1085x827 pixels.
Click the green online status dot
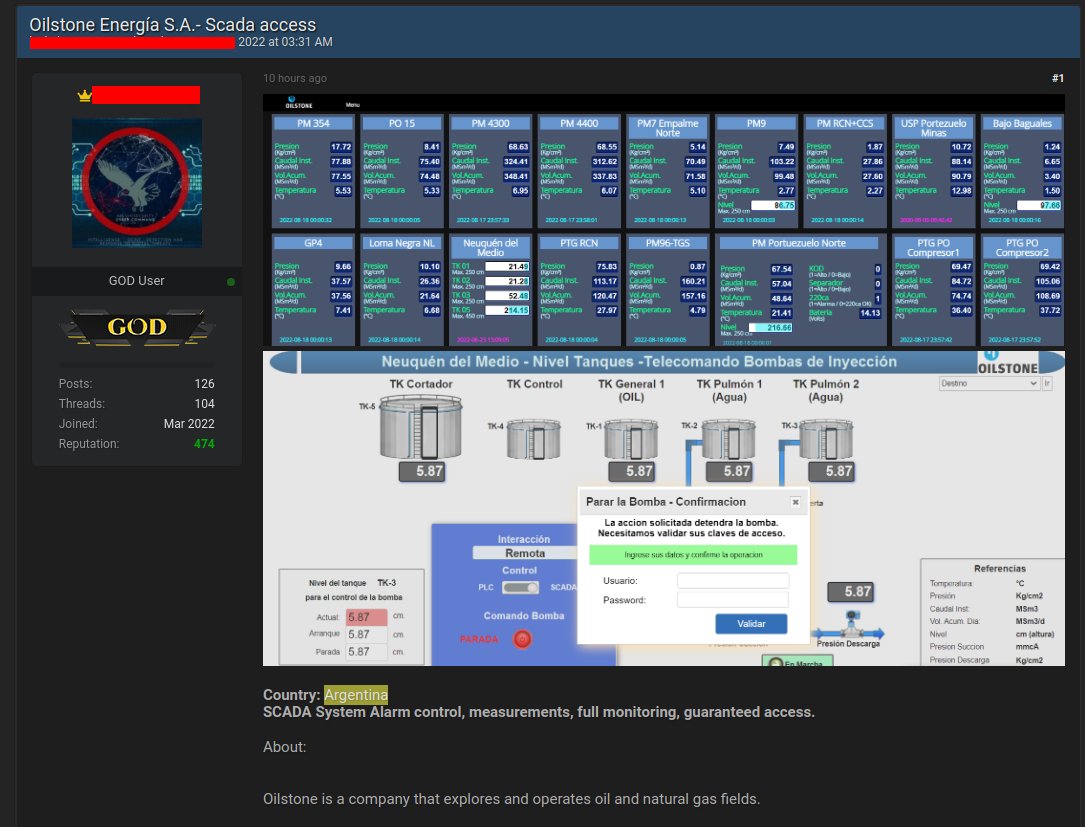[231, 282]
